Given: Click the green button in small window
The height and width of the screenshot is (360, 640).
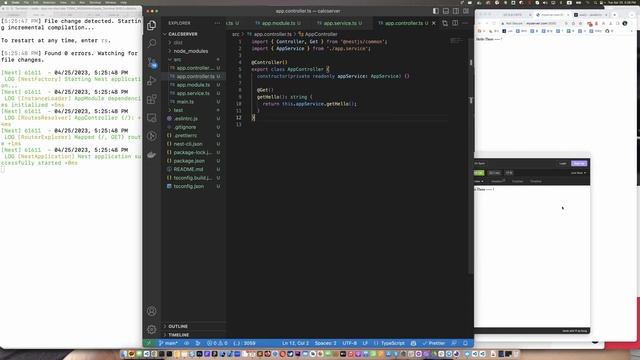Looking at the screenshot, I should [479, 173].
